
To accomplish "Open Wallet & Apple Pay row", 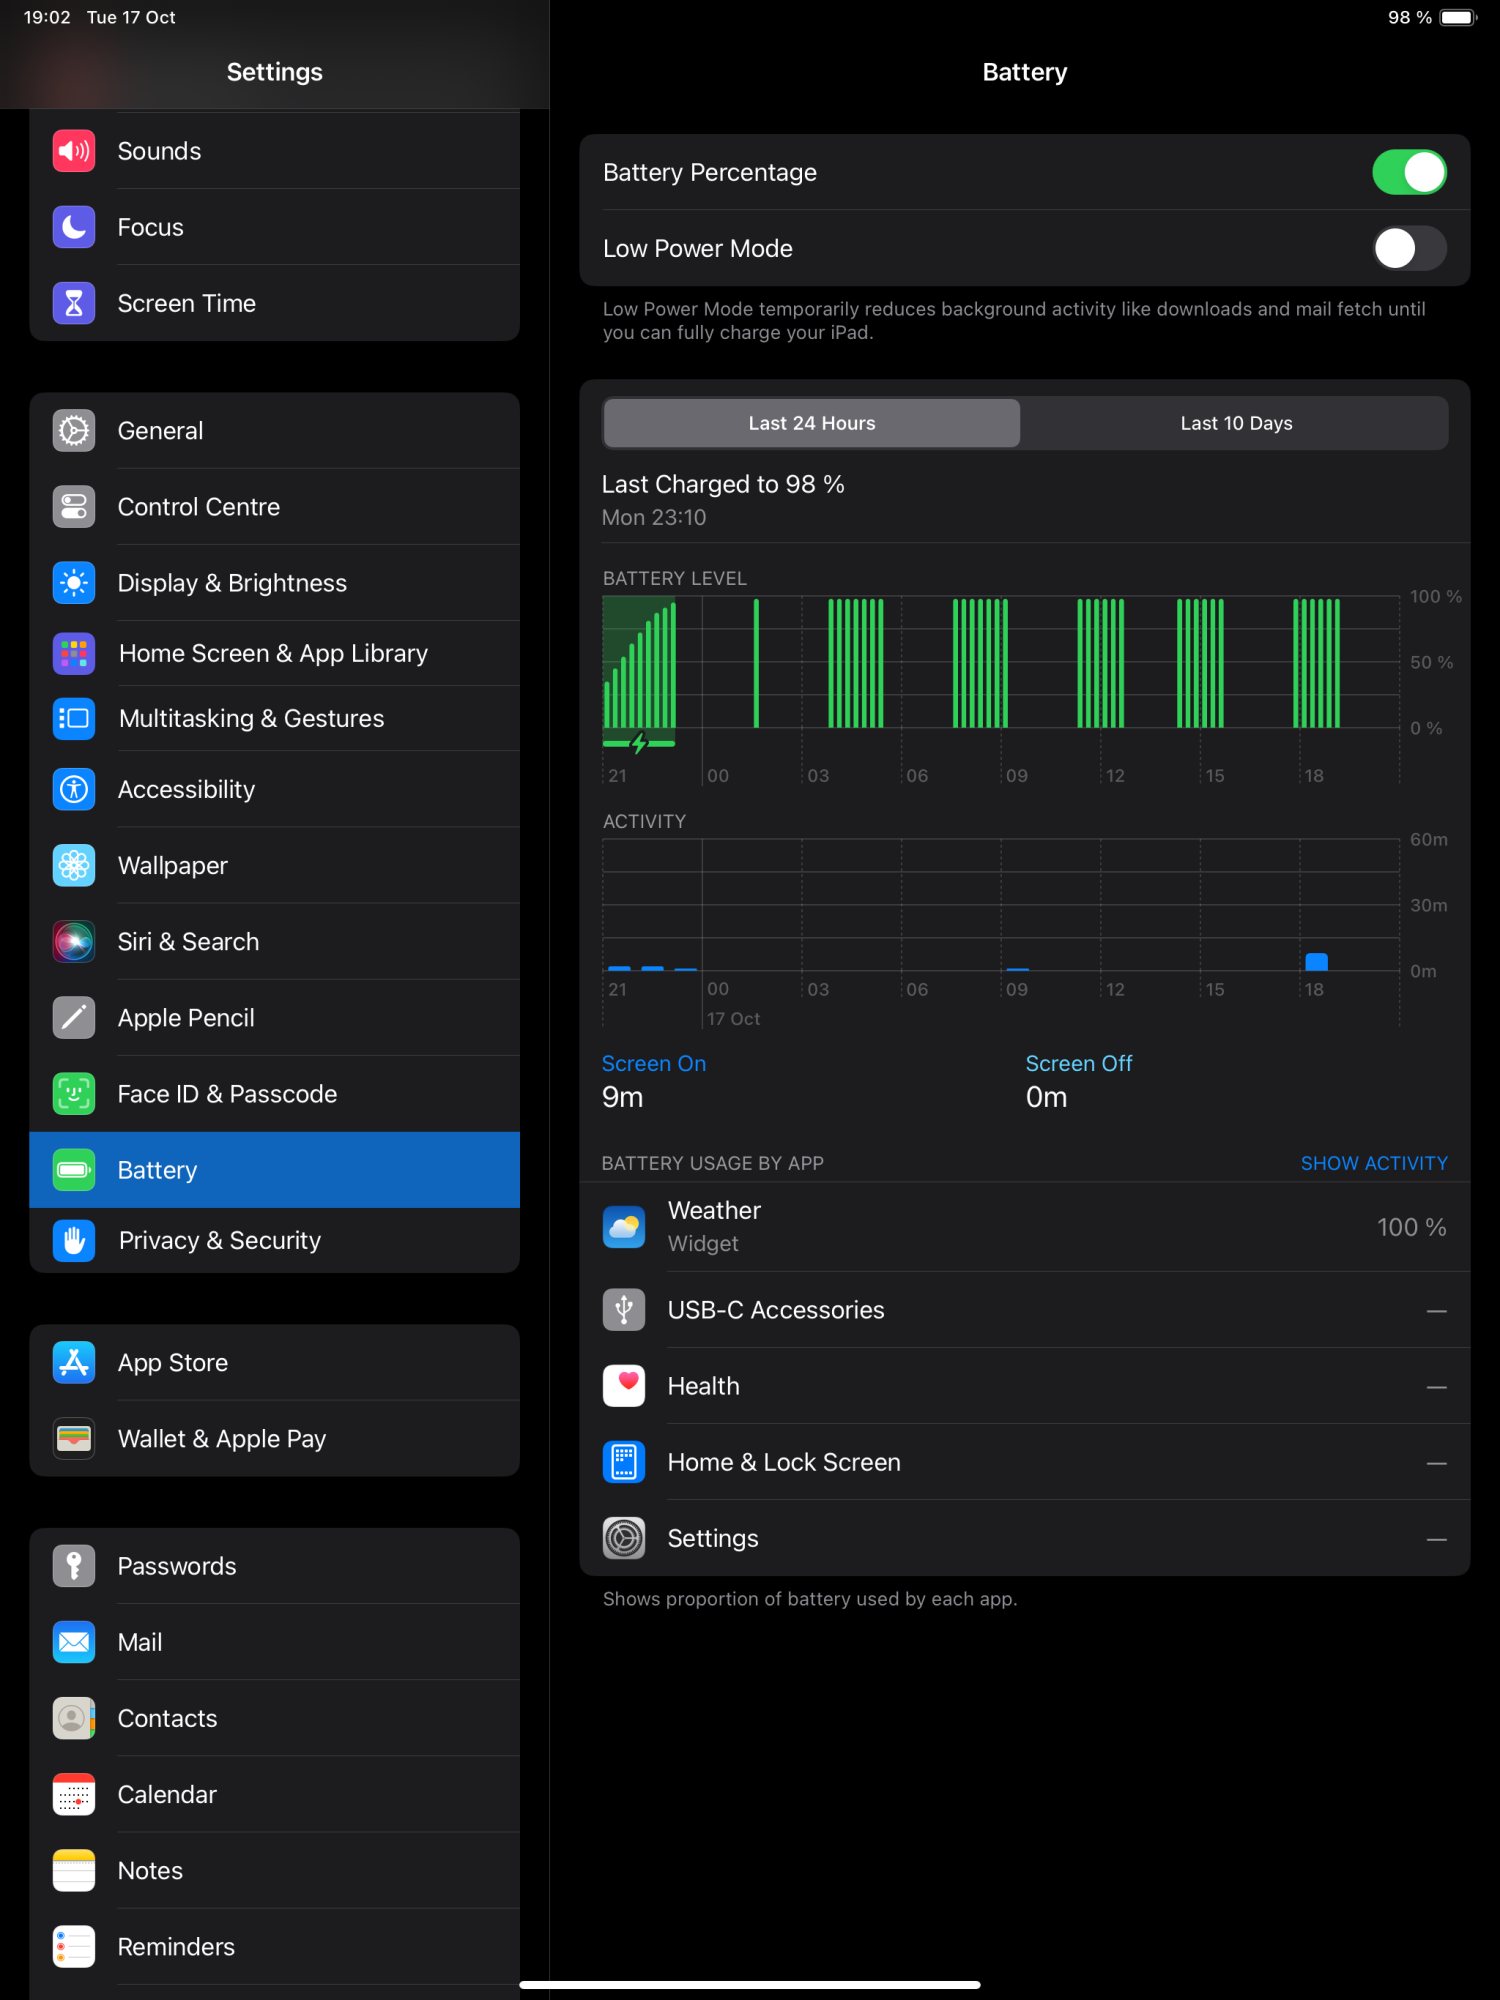I will [275, 1438].
